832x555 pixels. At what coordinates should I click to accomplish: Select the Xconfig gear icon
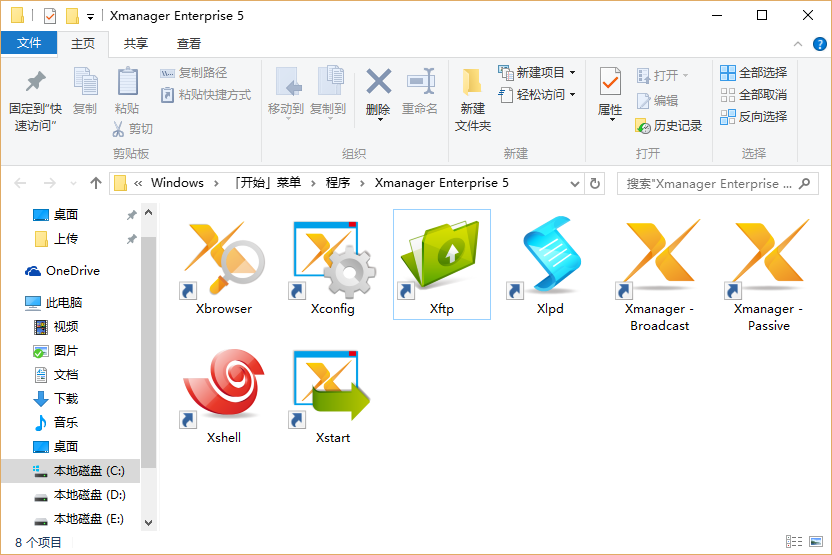click(333, 258)
